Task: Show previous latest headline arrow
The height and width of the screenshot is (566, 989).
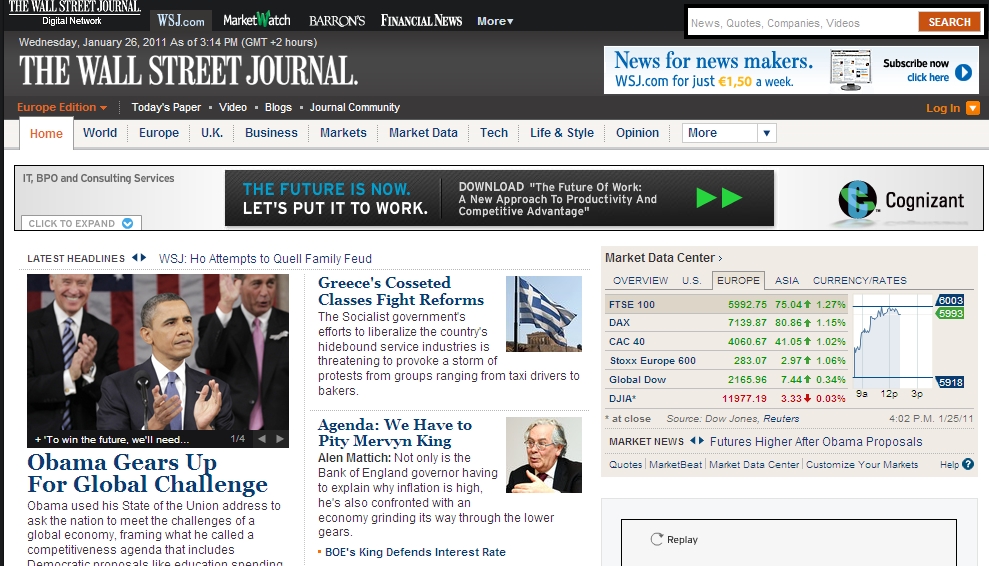Action: pyautogui.click(x=135, y=257)
